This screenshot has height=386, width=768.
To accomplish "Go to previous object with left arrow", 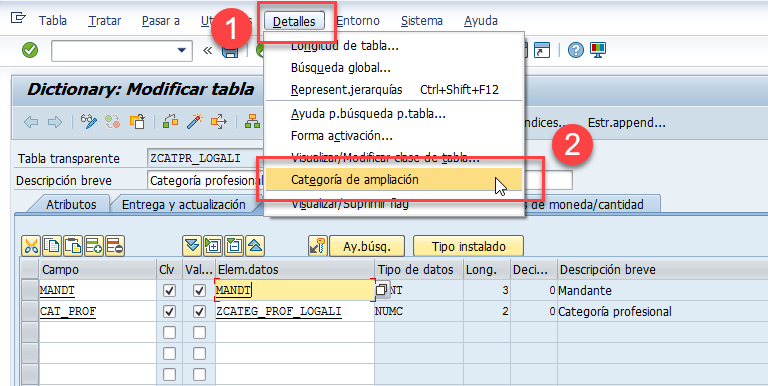I will [31, 122].
